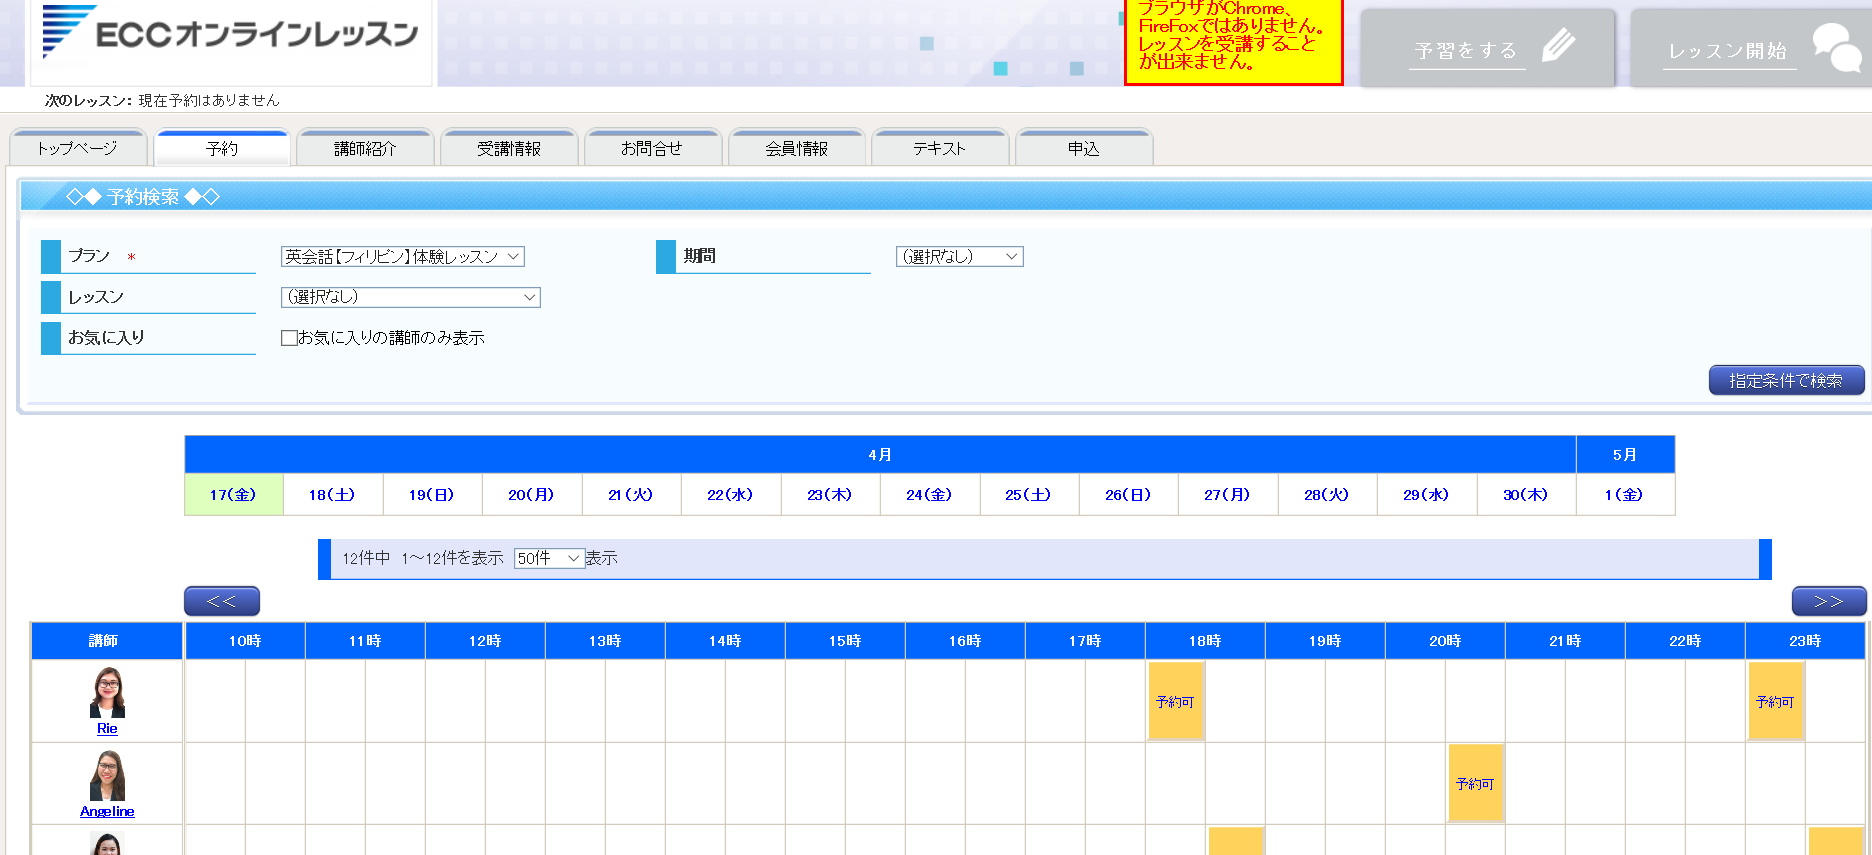Screen dimensions: 1872x855
Task: Click the pencil icon on 予習をする
Action: coord(1558,46)
